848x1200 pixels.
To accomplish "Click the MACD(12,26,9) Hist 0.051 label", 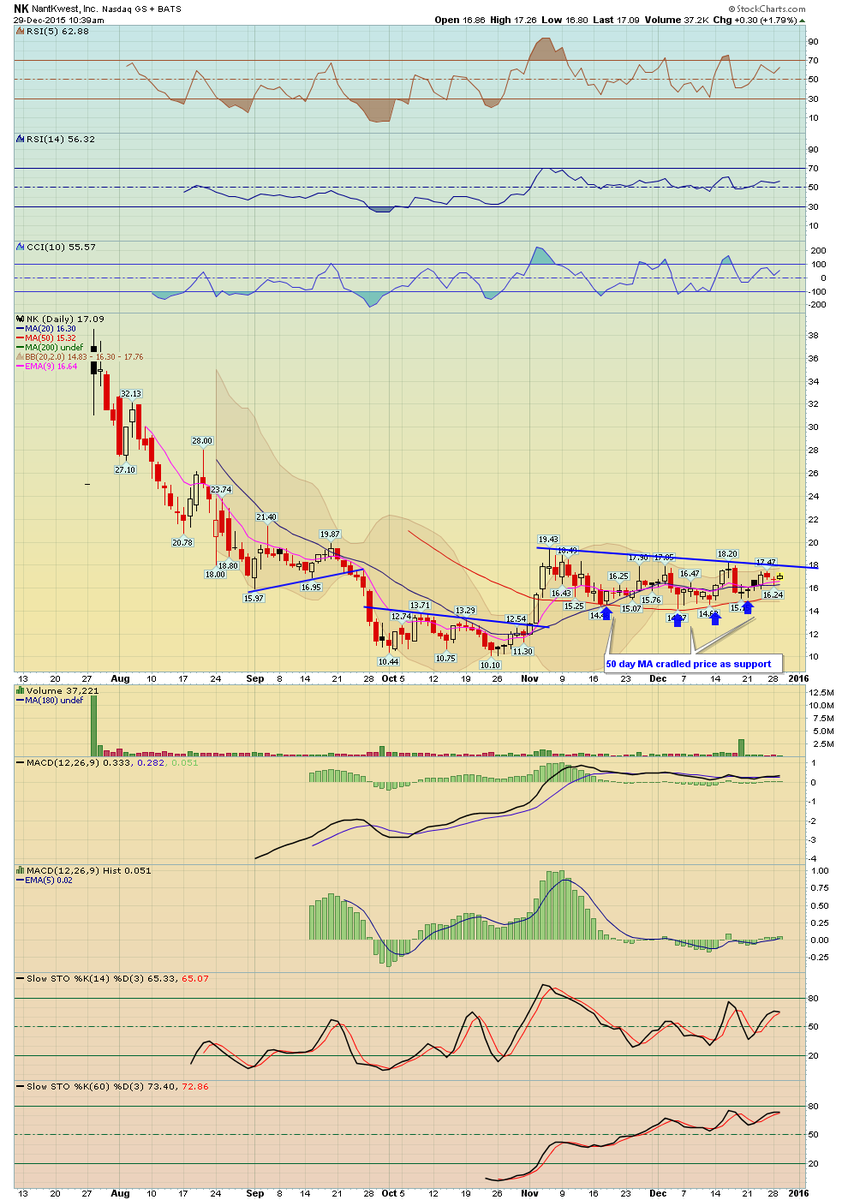I will 83,871.
